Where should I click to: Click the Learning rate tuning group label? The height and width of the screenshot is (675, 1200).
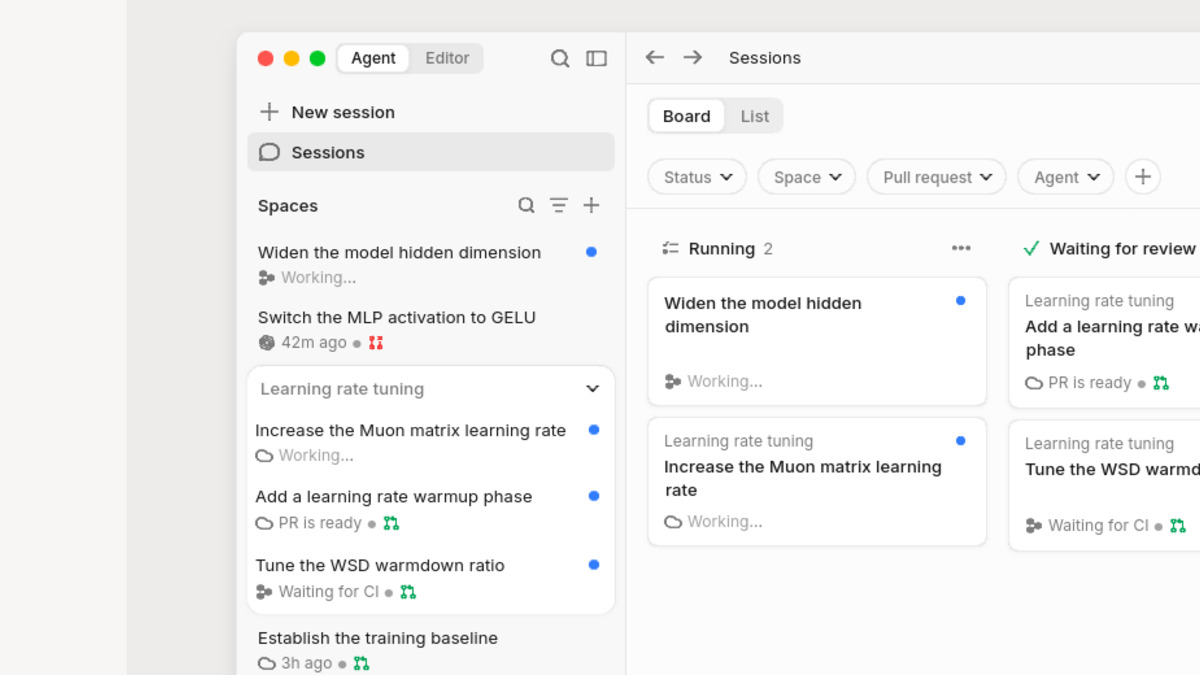[342, 389]
